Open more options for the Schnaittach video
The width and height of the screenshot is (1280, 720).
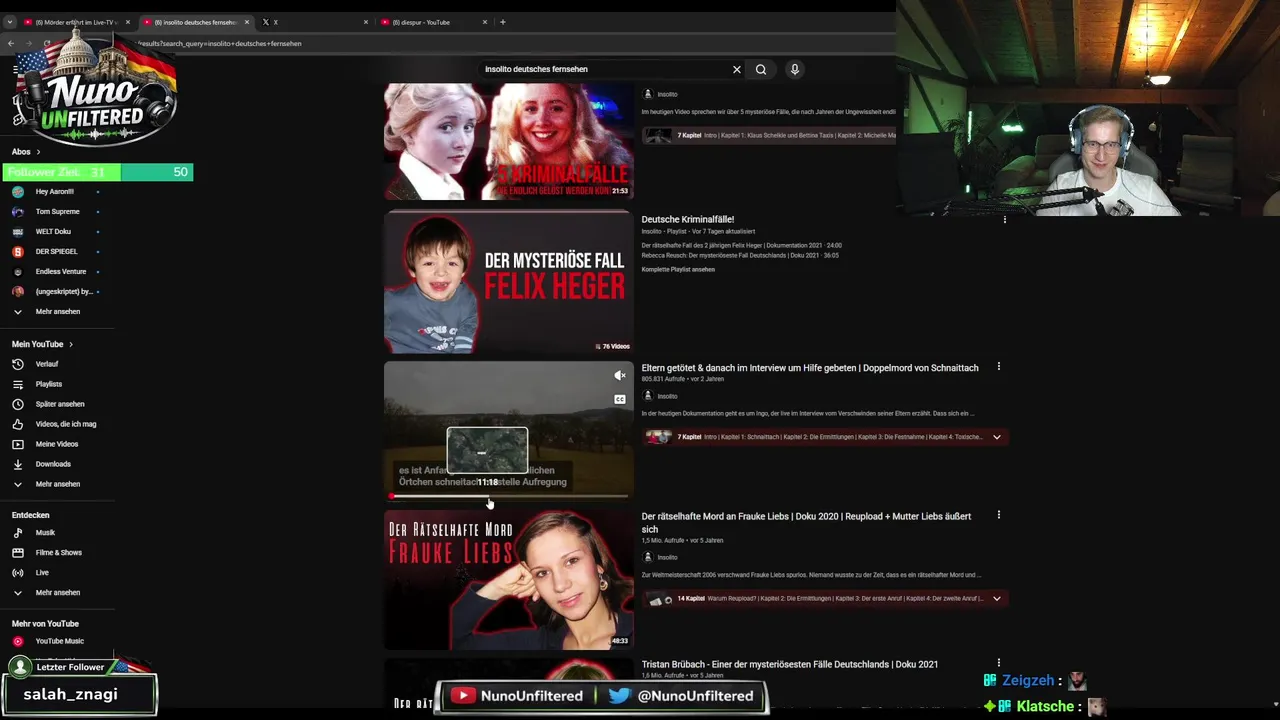point(998,367)
